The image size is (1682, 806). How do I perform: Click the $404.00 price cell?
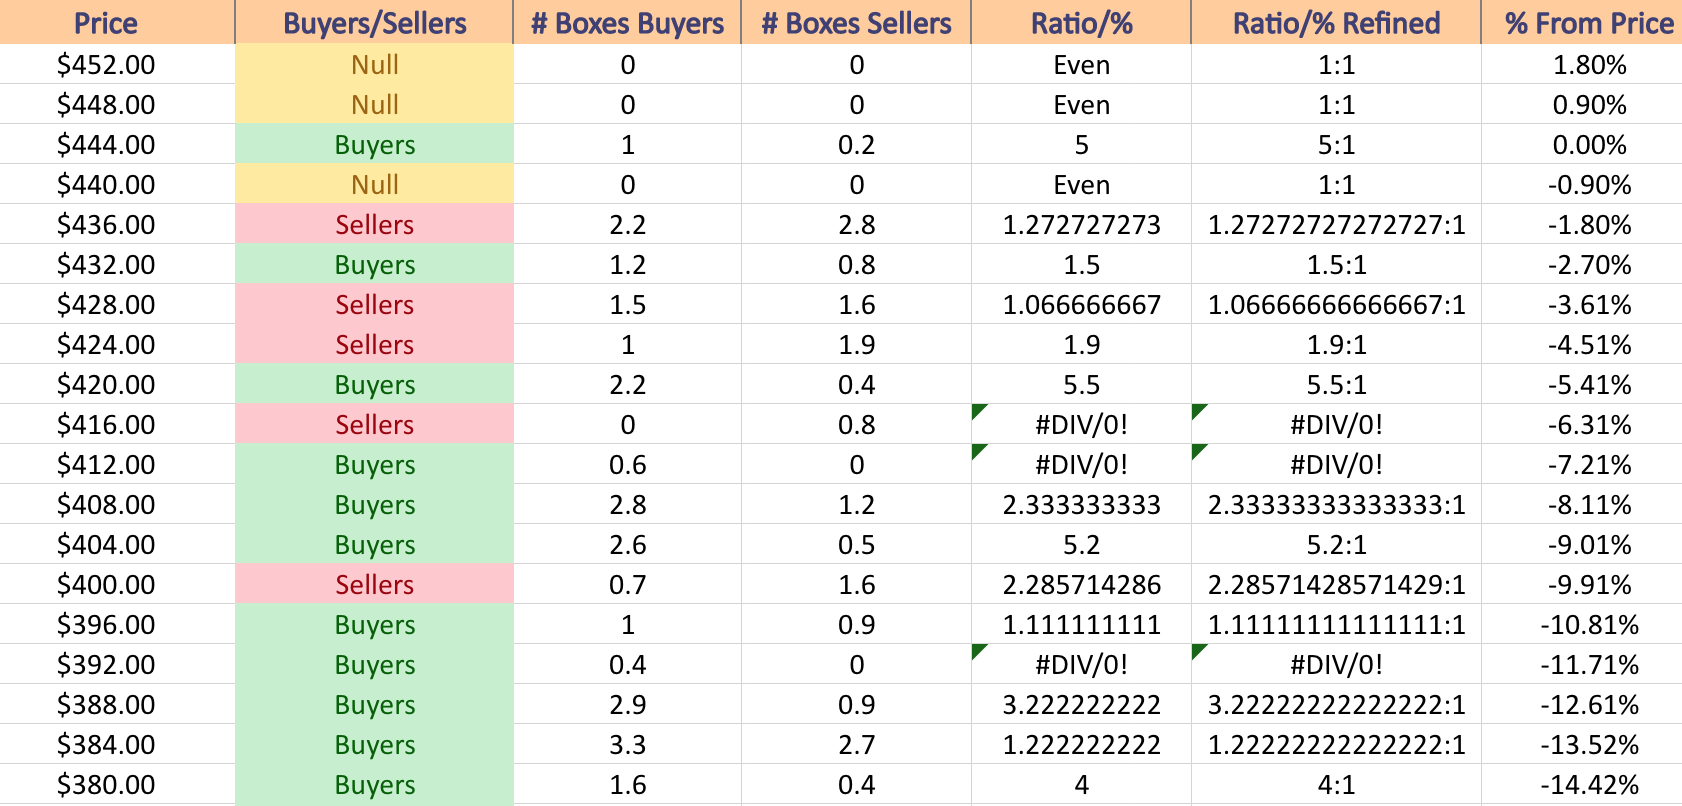click(x=117, y=545)
